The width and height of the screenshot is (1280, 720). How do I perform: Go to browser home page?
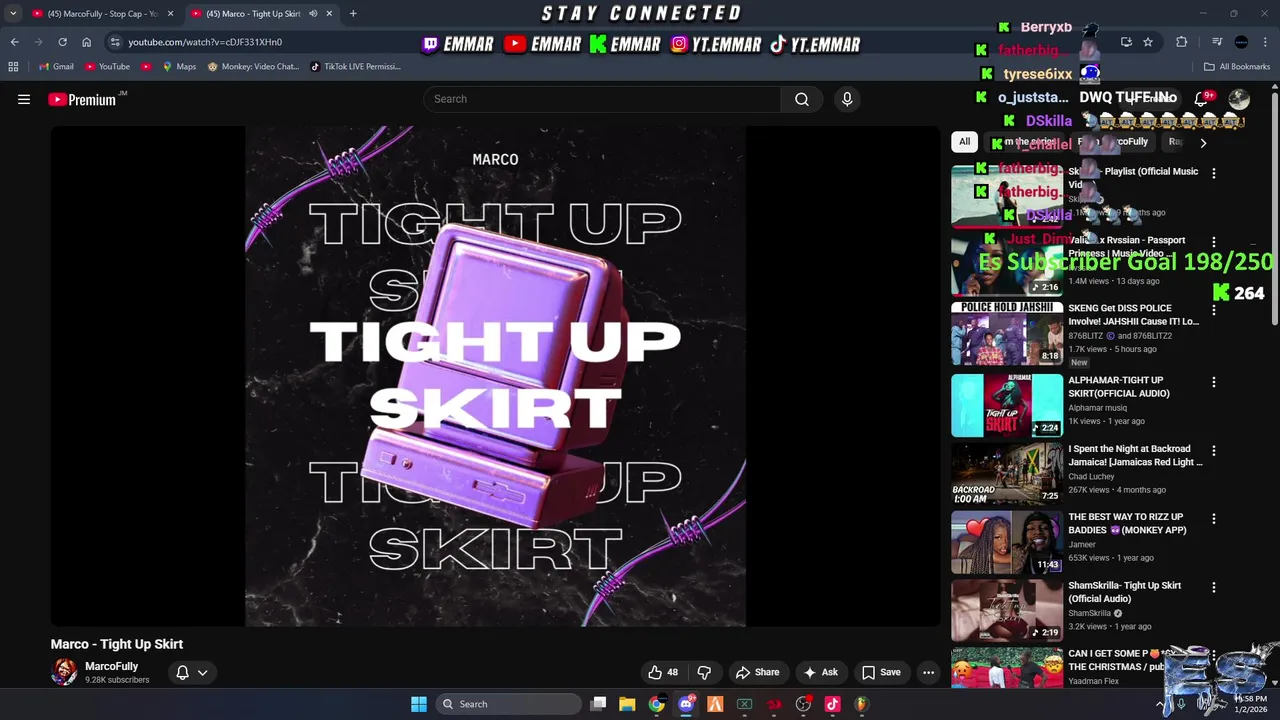point(86,42)
